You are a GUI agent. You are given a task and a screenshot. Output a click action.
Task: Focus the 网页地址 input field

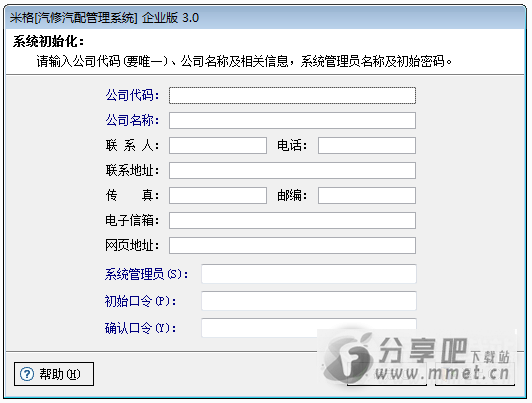(292, 245)
